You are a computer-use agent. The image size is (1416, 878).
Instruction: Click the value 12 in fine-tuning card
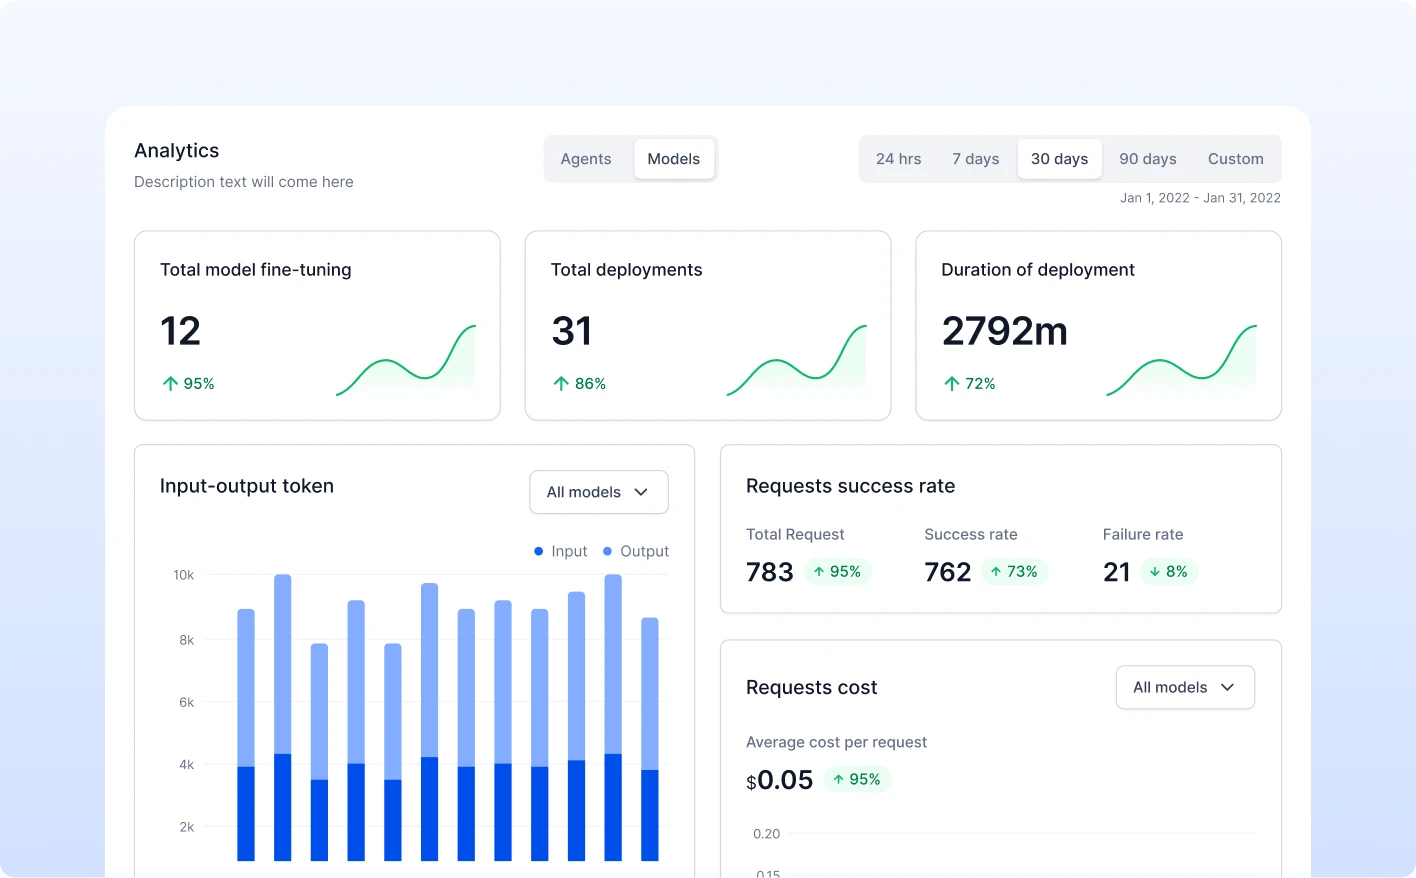pyautogui.click(x=181, y=331)
